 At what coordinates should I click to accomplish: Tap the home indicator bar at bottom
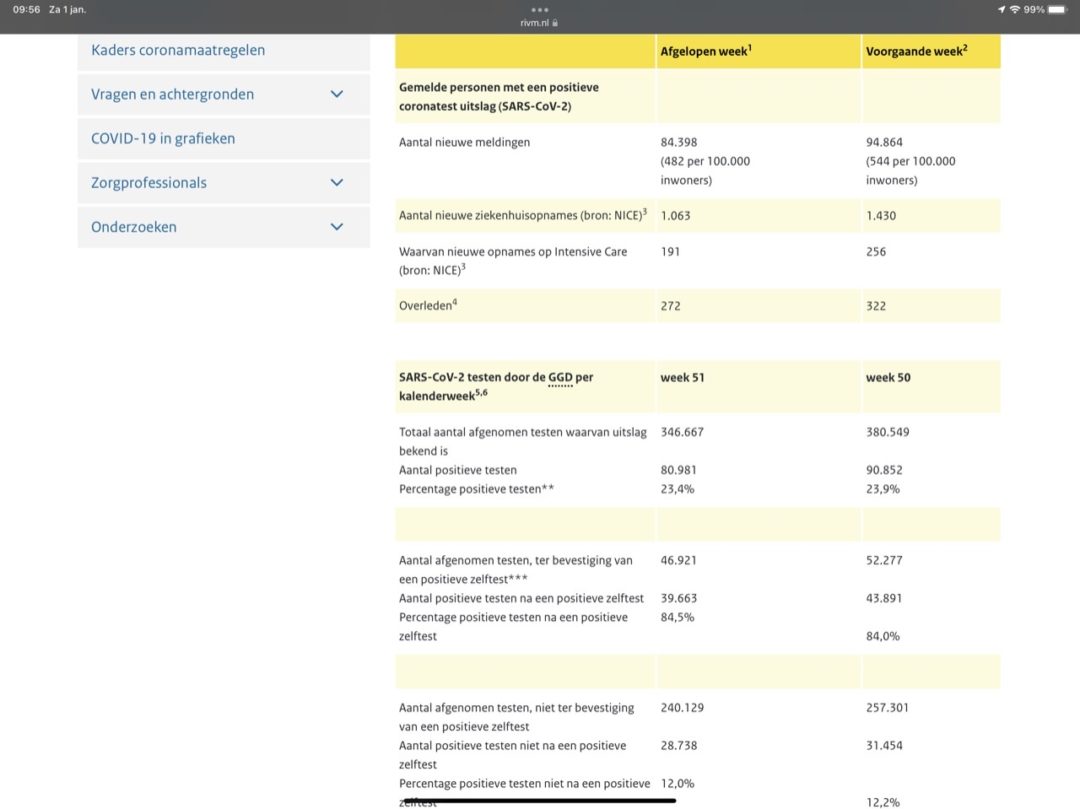[x=539, y=801]
